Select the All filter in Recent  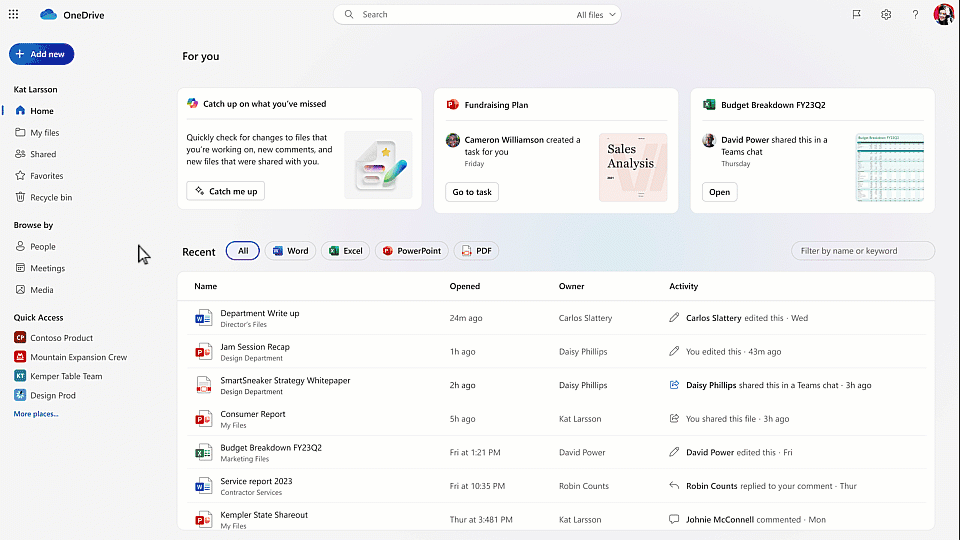(243, 250)
